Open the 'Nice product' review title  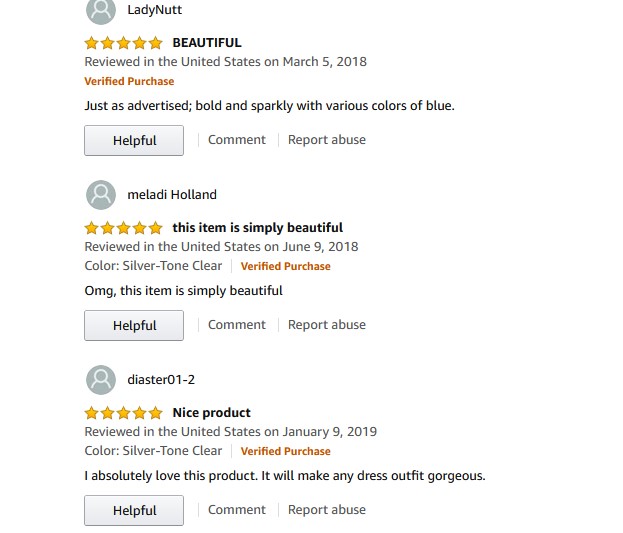211,413
